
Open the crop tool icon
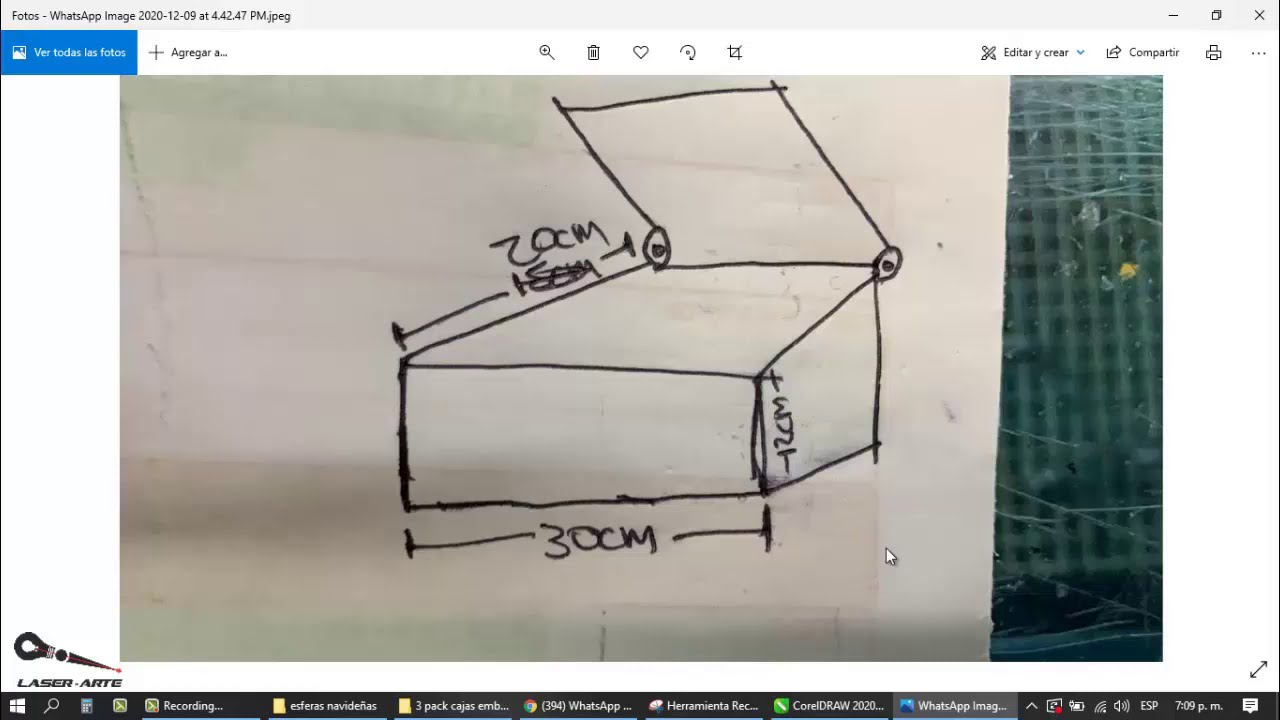[x=735, y=52]
